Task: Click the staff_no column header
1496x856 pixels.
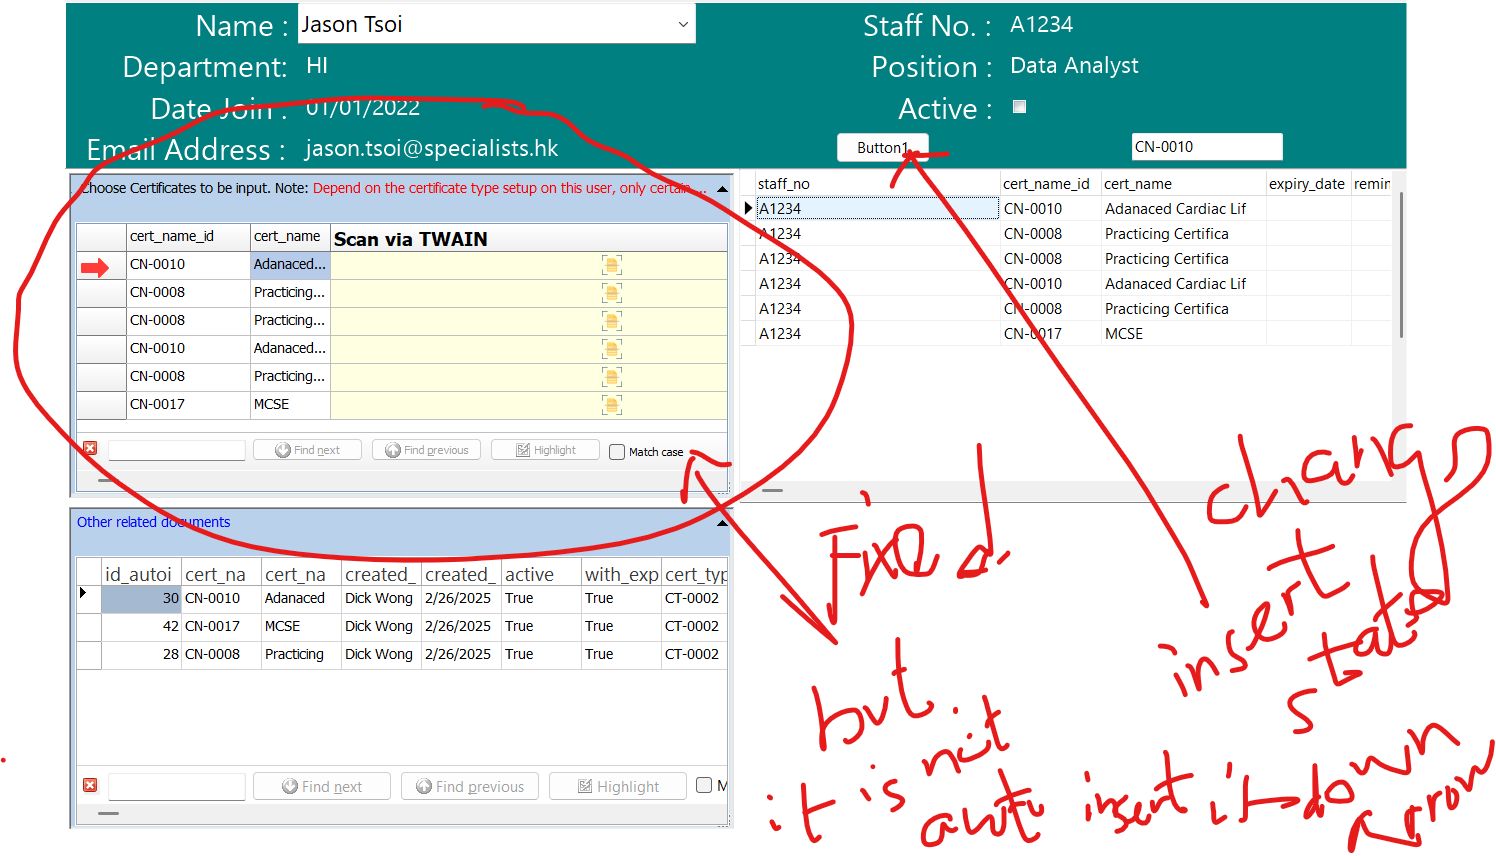Action: [x=877, y=184]
